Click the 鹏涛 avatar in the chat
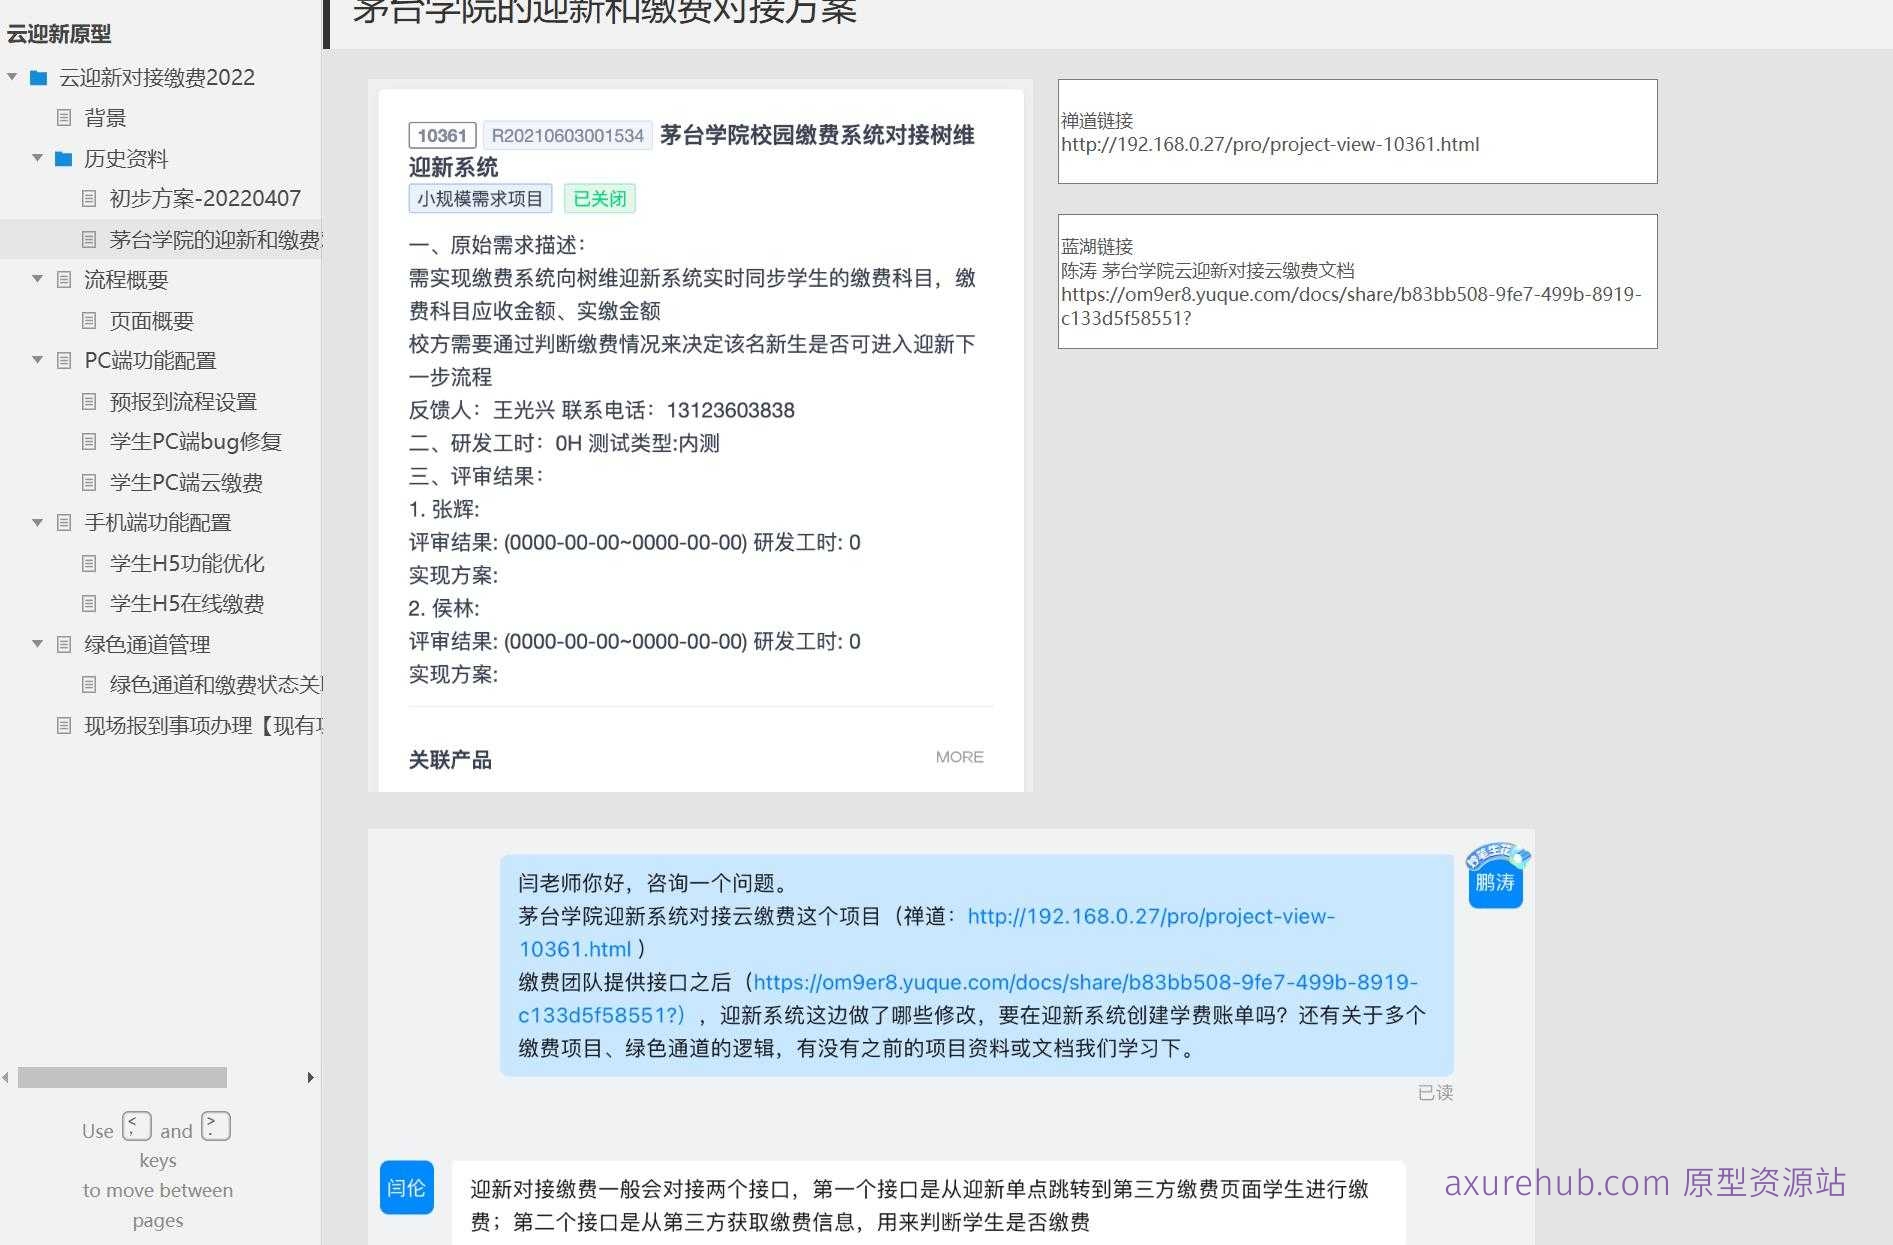This screenshot has width=1893, height=1245. click(1495, 875)
